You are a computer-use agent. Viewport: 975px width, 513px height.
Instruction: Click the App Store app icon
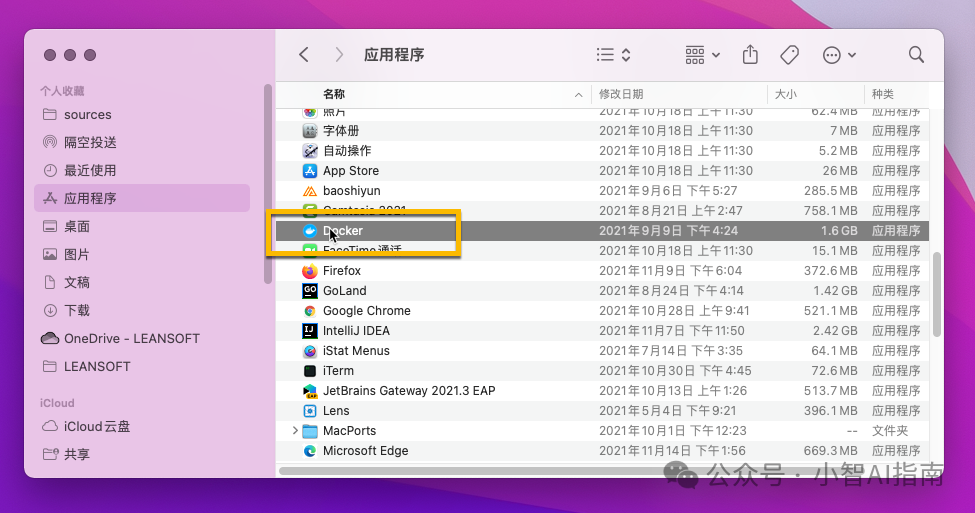(x=310, y=170)
